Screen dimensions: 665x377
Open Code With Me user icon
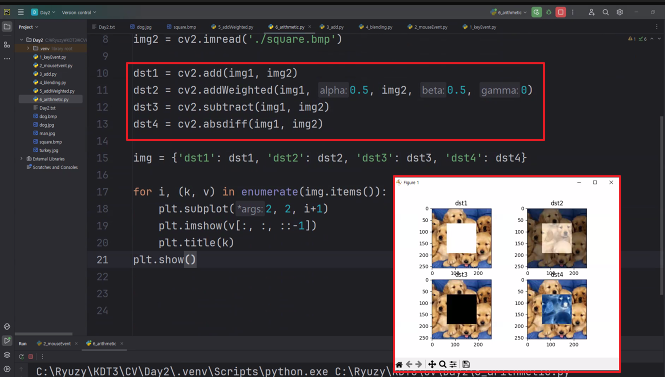click(591, 12)
